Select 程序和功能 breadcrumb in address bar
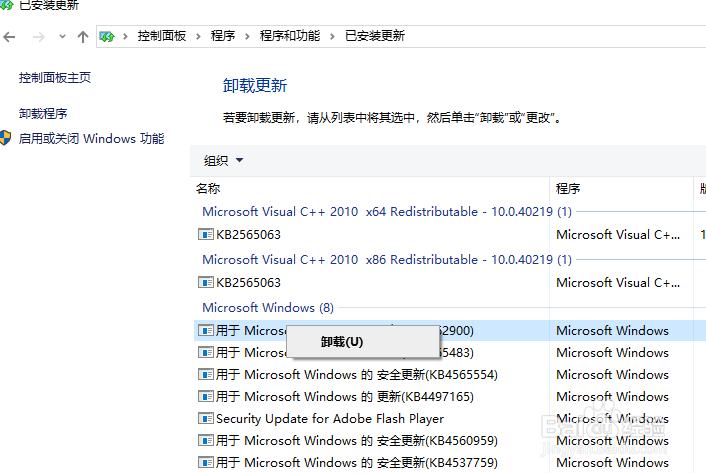706x473 pixels. pos(290,36)
